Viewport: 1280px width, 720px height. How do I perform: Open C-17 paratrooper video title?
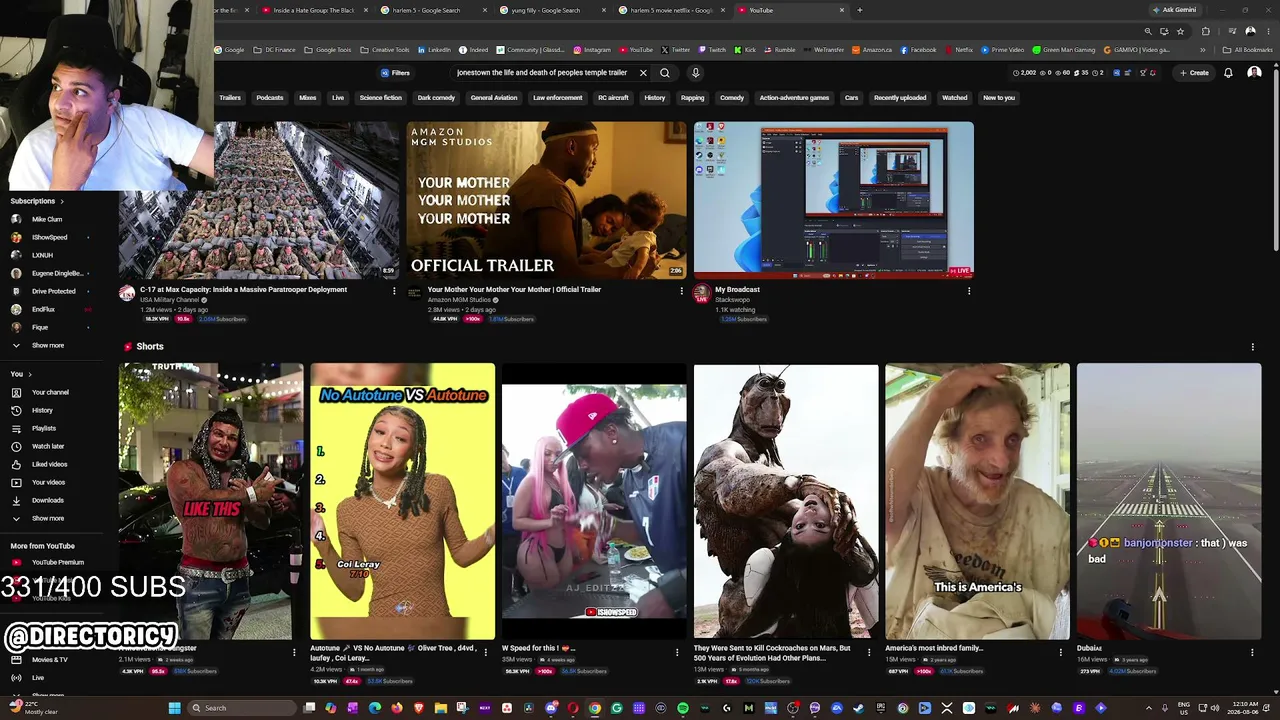point(243,290)
